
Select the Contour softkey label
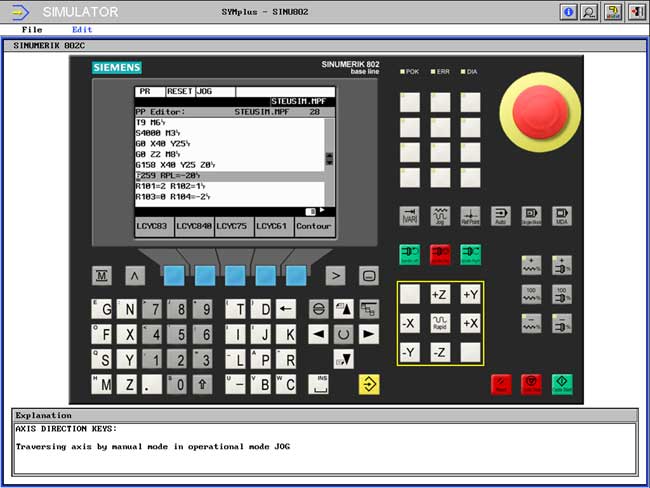[313, 226]
